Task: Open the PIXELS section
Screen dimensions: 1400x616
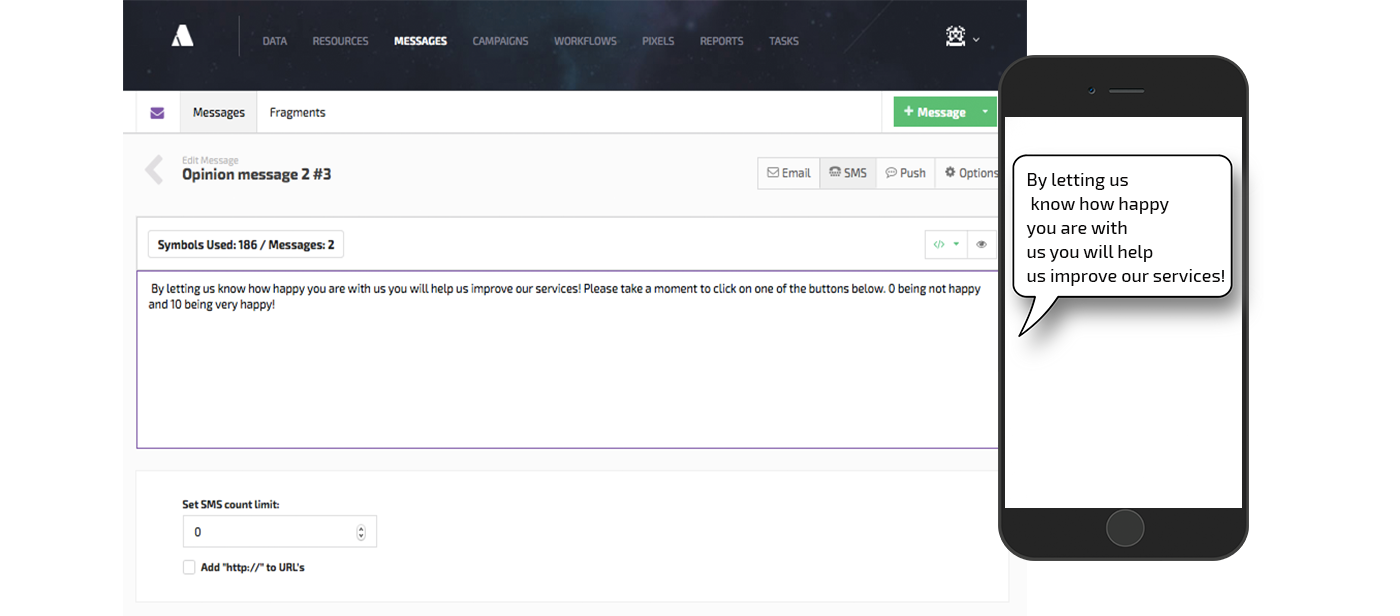Action: coord(658,41)
